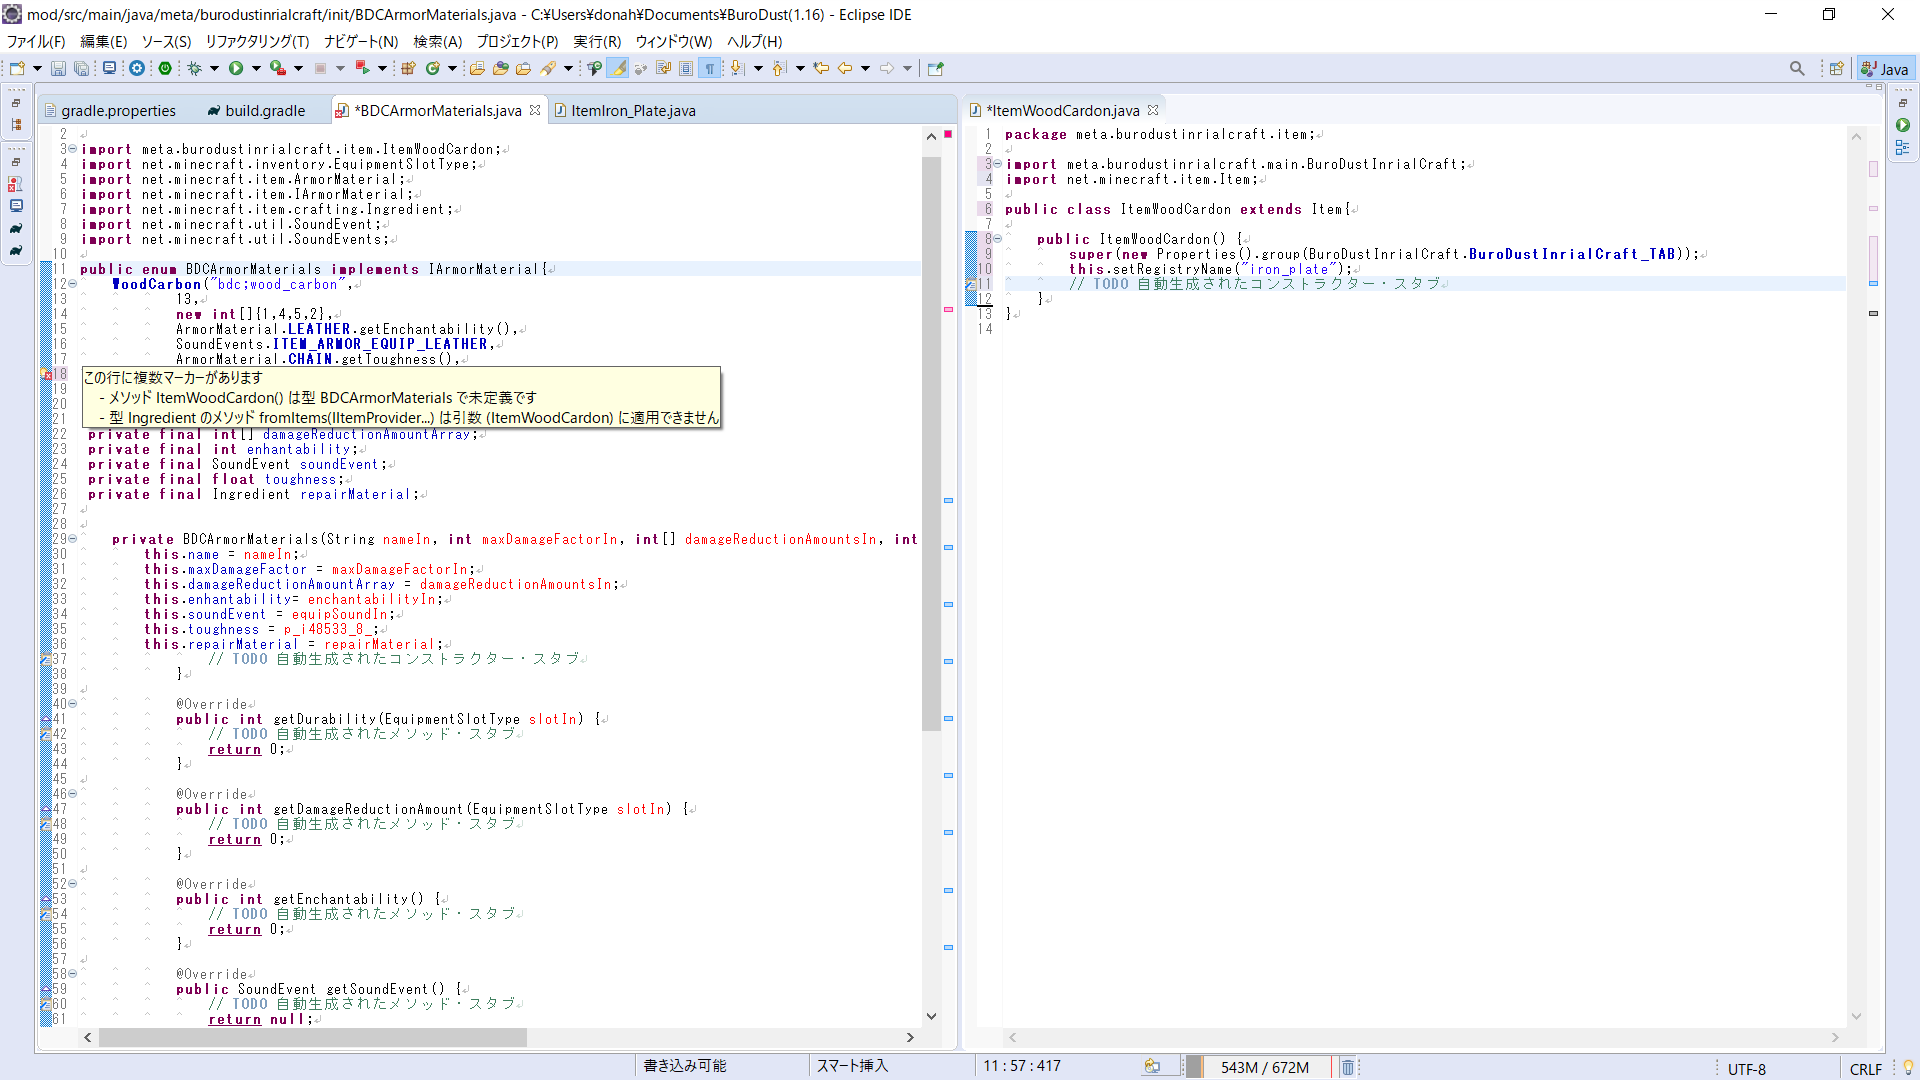
Task: Click the Open Perspective icon
Action: coord(1836,68)
